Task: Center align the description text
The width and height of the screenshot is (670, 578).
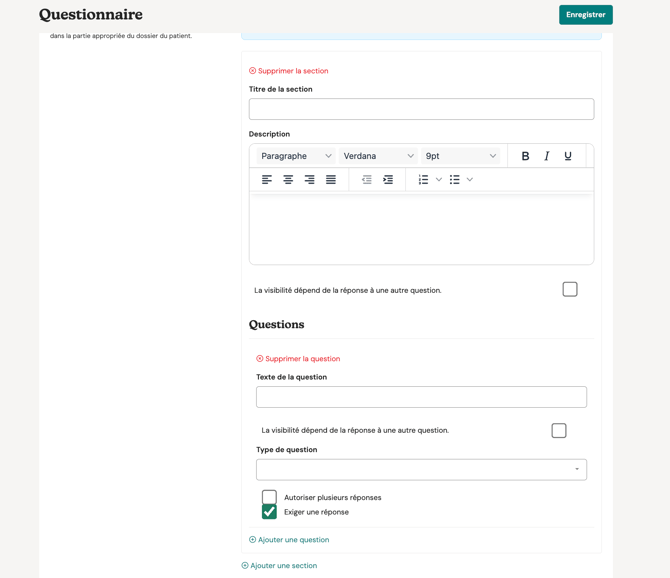Action: 288,180
